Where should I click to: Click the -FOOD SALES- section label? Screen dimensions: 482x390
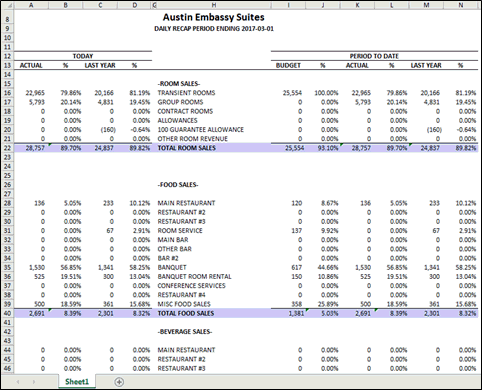click(178, 185)
